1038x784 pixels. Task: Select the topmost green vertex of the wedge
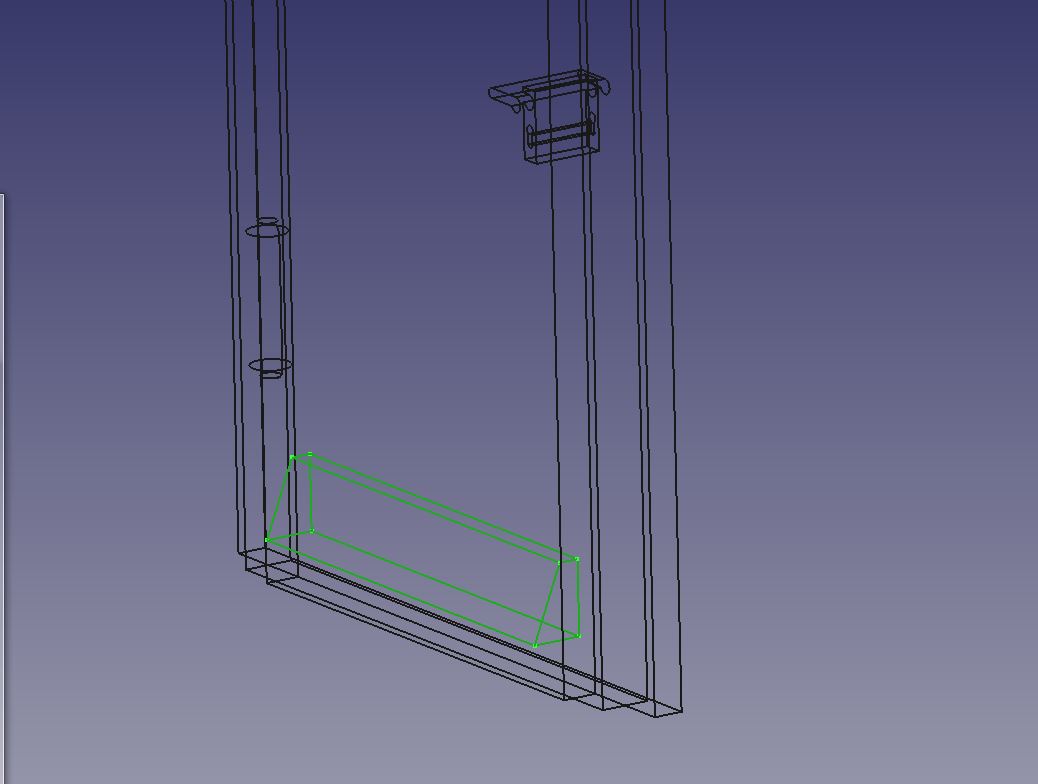click(x=310, y=454)
